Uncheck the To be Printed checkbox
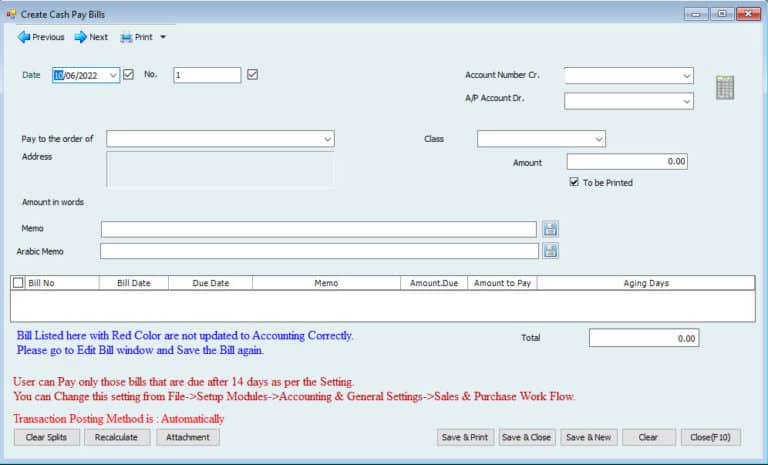This screenshot has width=768, height=465. (x=574, y=182)
